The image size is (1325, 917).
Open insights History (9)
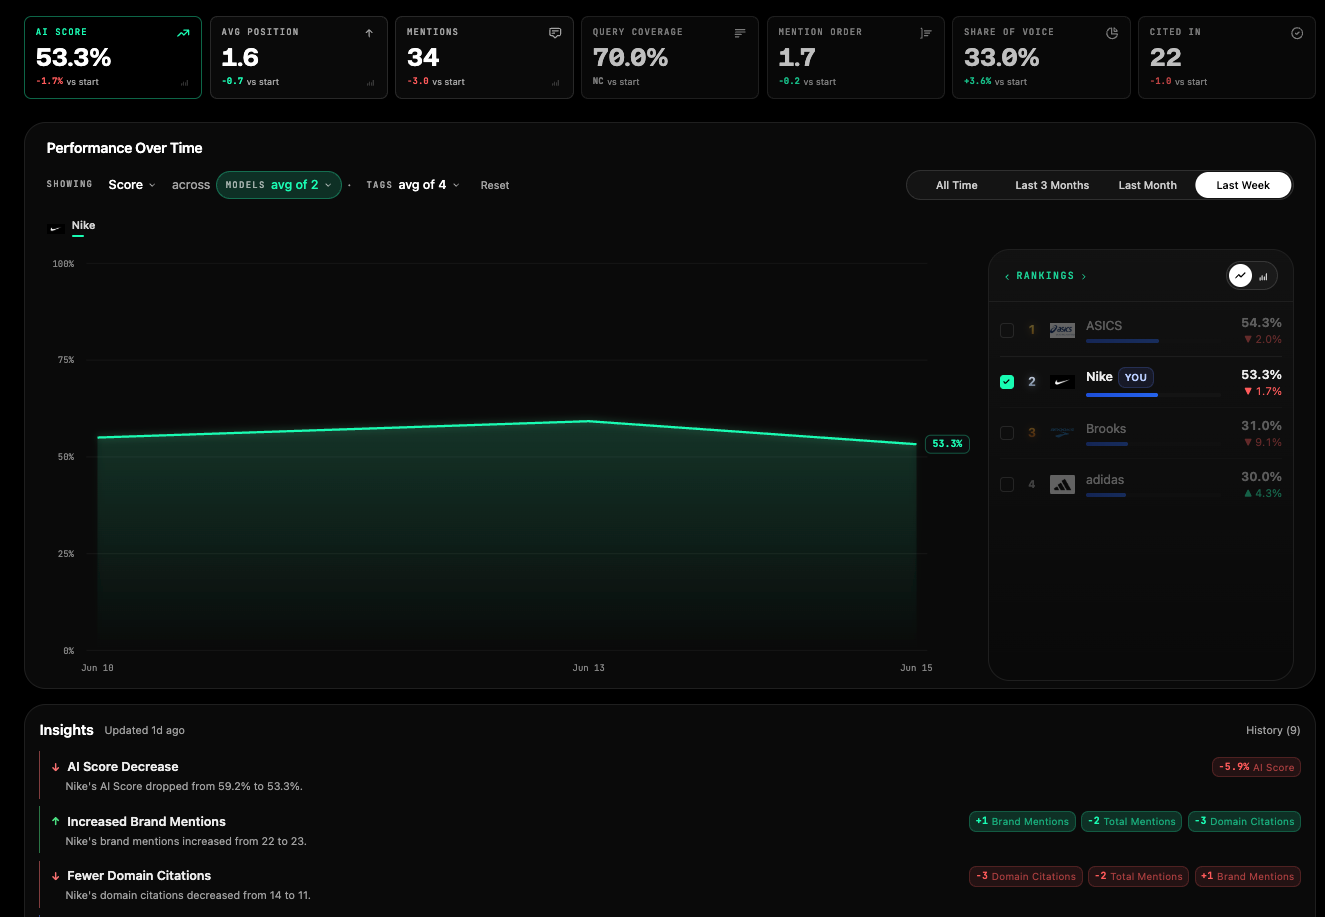coord(1273,730)
